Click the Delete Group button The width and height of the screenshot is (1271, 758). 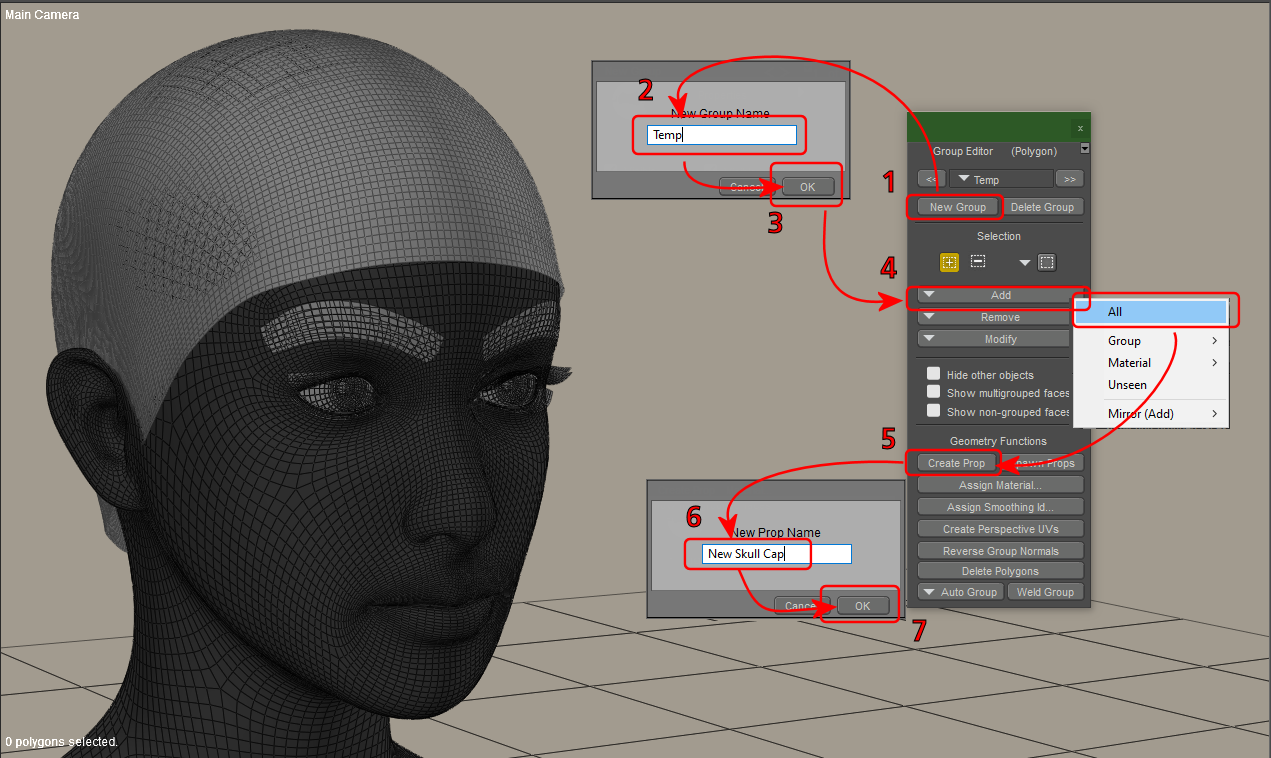(x=1043, y=207)
